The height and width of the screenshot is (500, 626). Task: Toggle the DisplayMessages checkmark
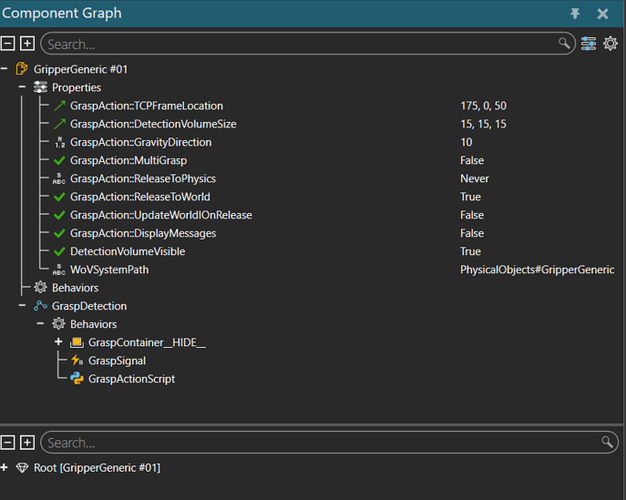tap(59, 233)
